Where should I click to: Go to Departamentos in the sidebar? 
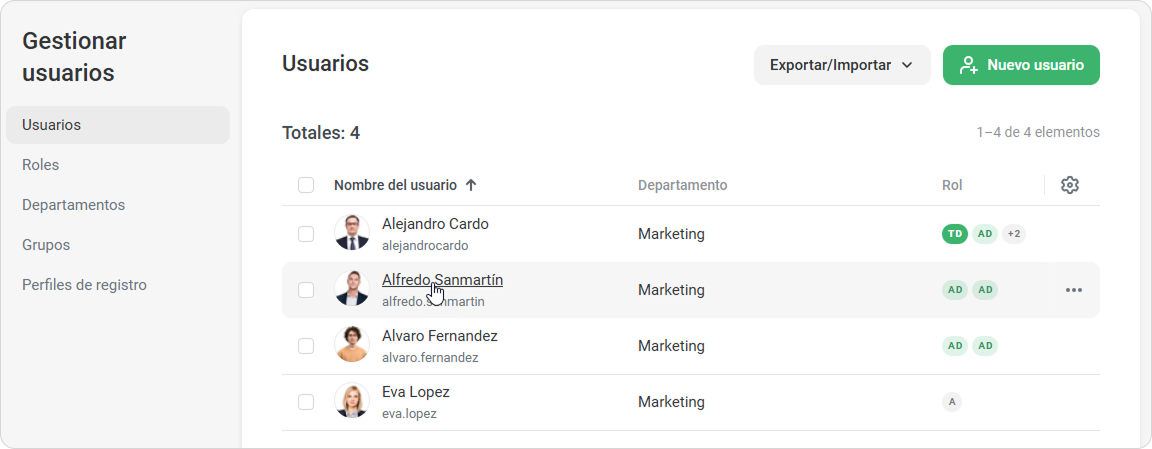click(x=73, y=205)
